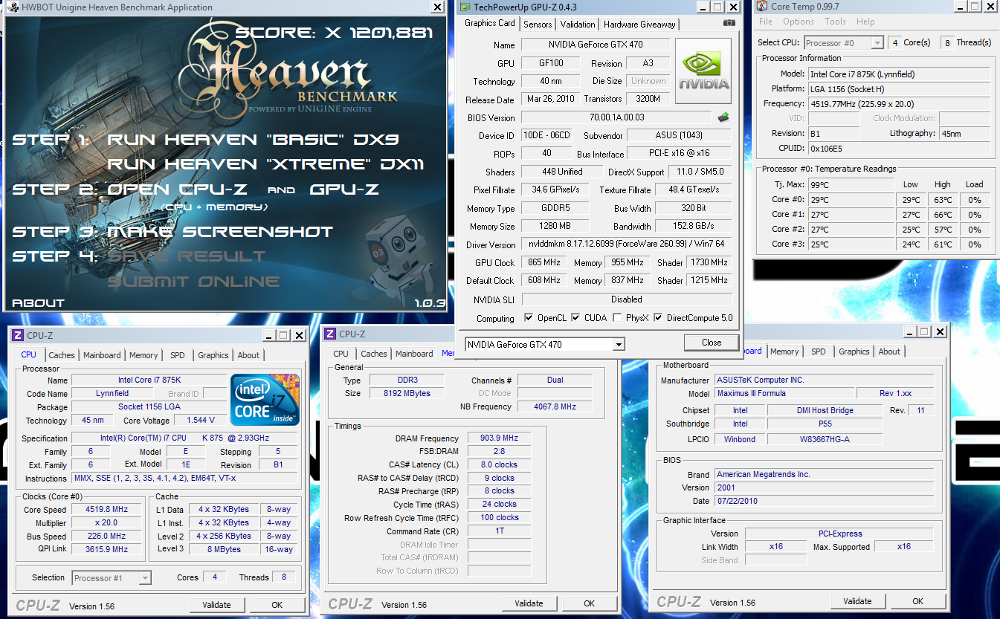Click the DRAM Frequency value 903.9 MHz

tap(499, 438)
